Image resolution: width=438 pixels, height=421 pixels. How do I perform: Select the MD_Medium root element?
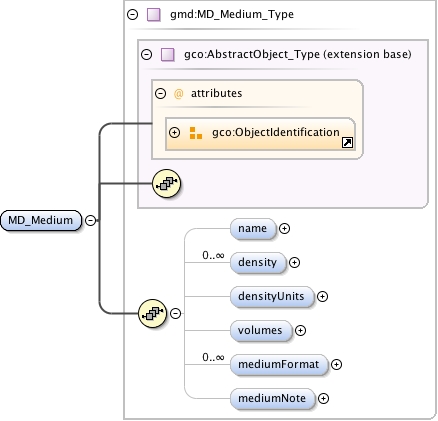41,220
